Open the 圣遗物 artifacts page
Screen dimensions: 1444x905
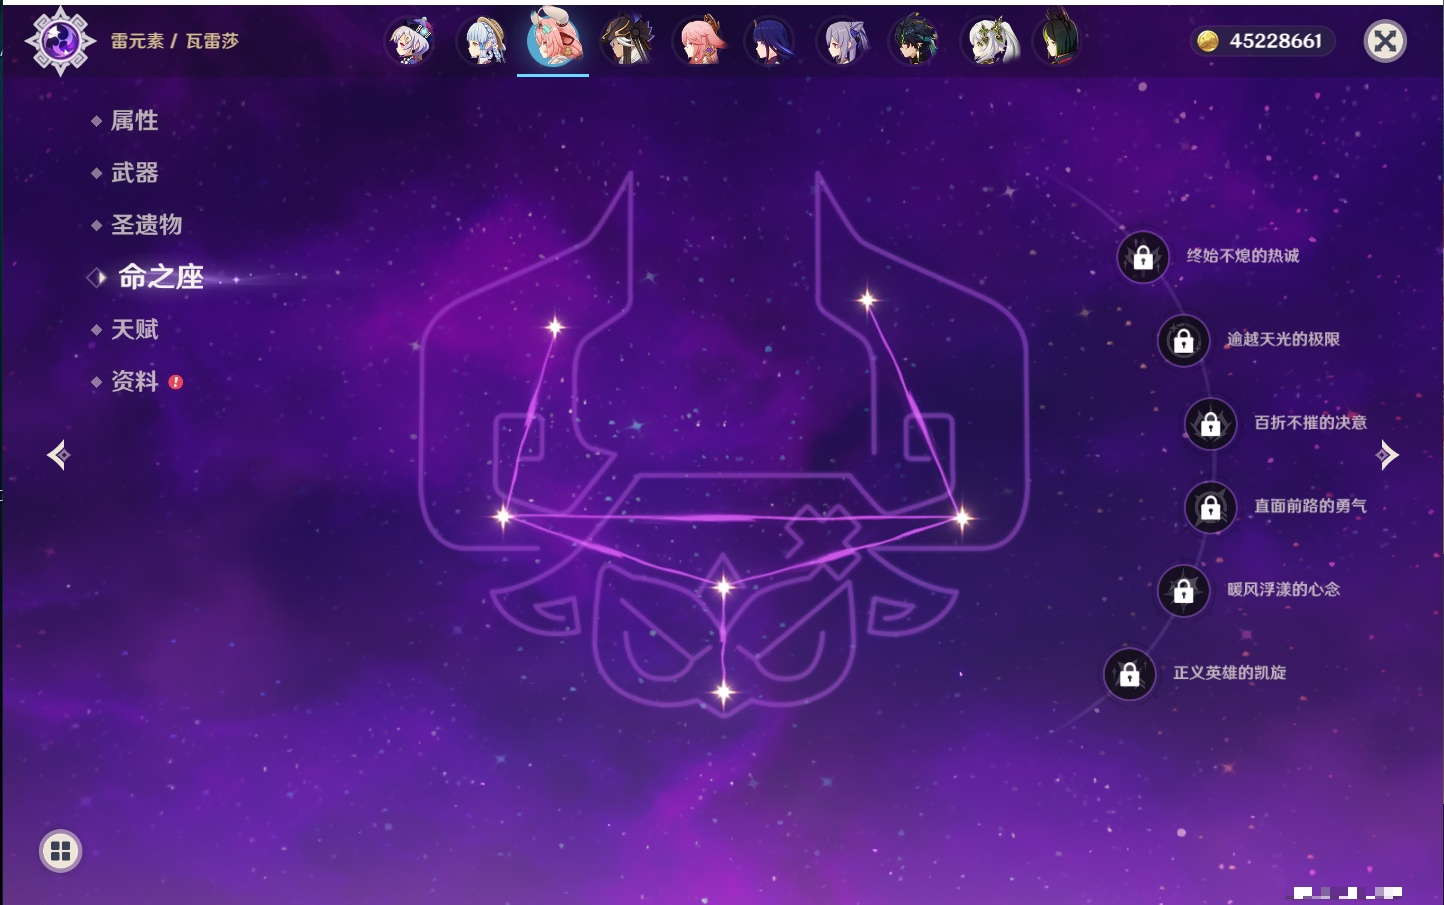pos(146,225)
